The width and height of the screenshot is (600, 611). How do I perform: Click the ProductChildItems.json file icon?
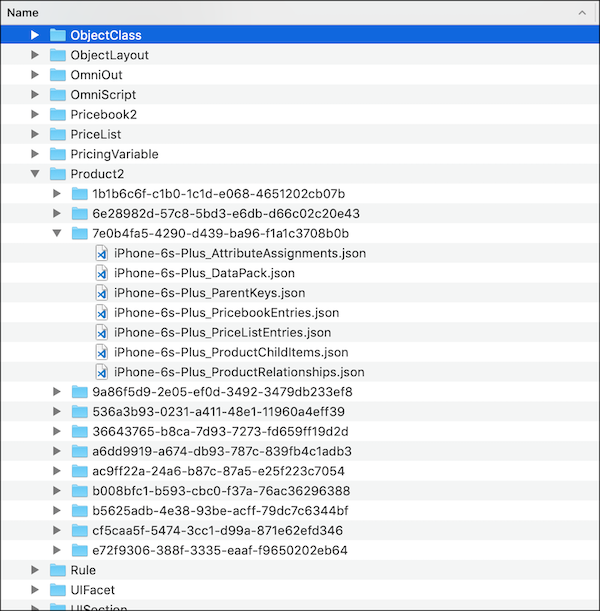(102, 352)
